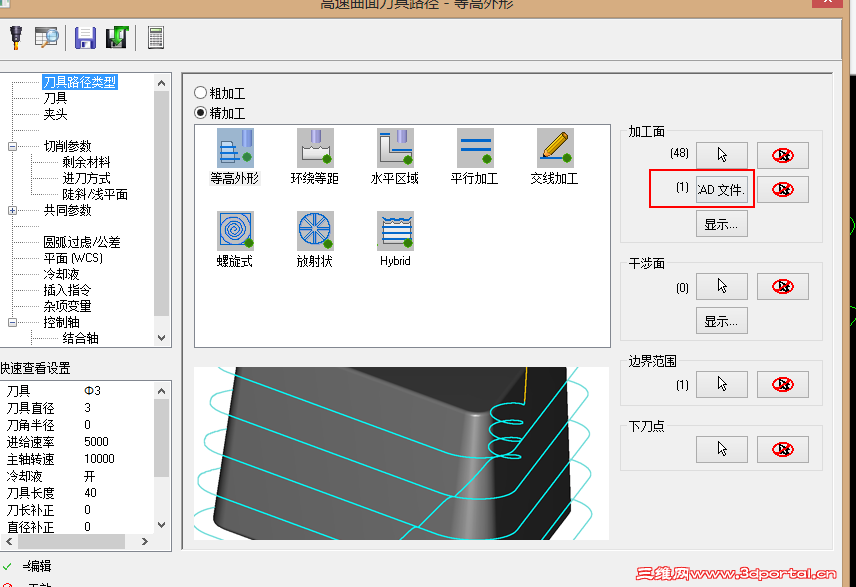Open the 冷却液 tree item
The image size is (856, 587).
[61, 274]
